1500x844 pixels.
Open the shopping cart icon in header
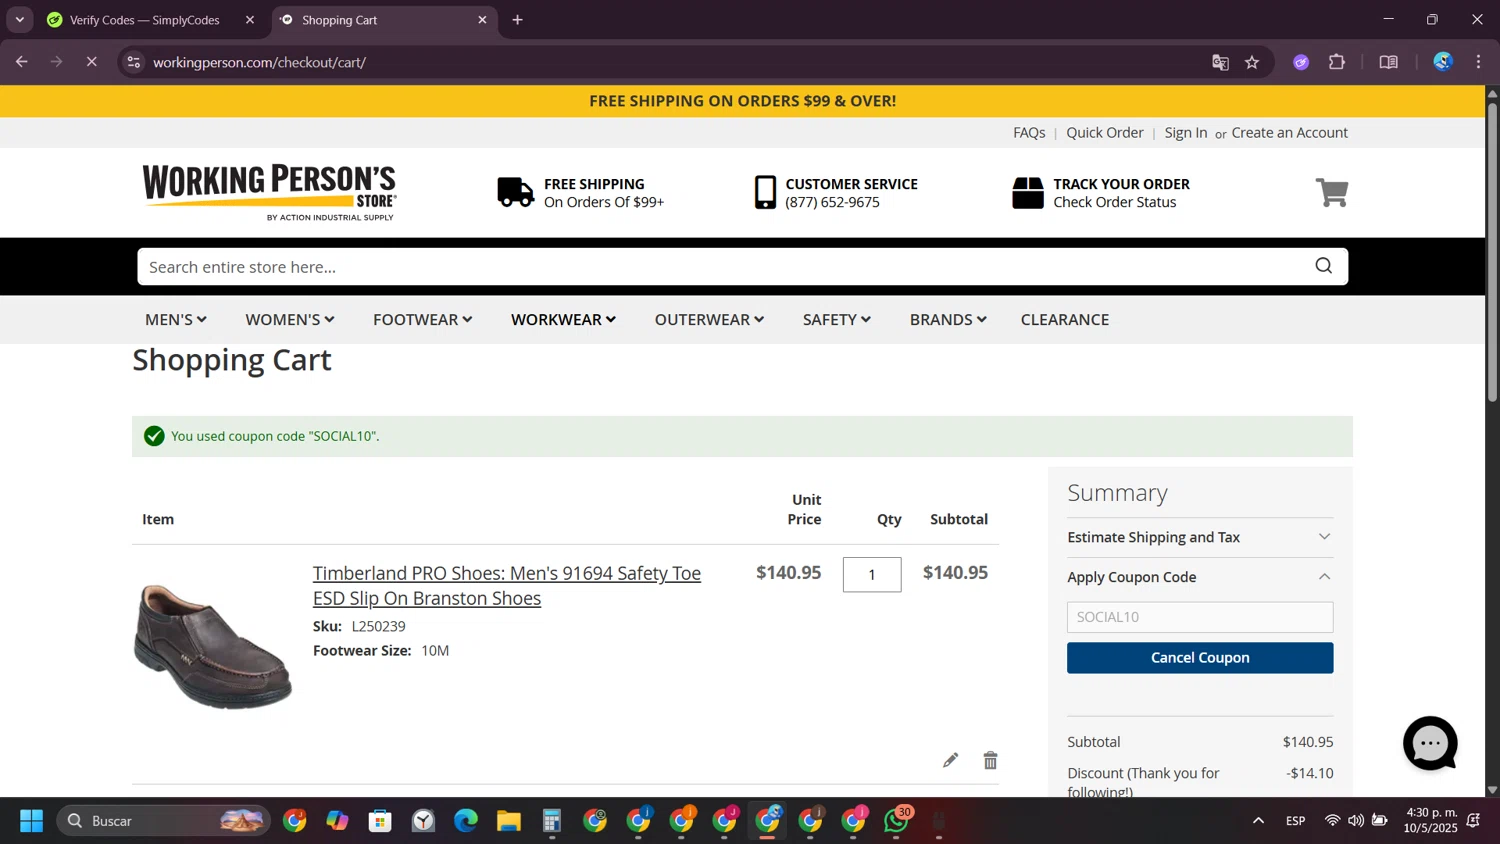(1331, 192)
